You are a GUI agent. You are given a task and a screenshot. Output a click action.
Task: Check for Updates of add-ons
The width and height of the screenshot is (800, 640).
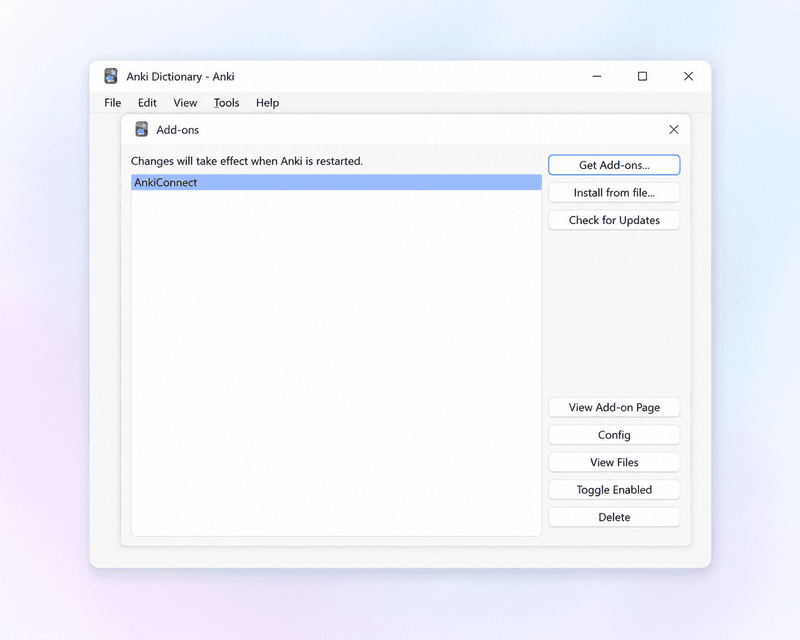(x=614, y=220)
